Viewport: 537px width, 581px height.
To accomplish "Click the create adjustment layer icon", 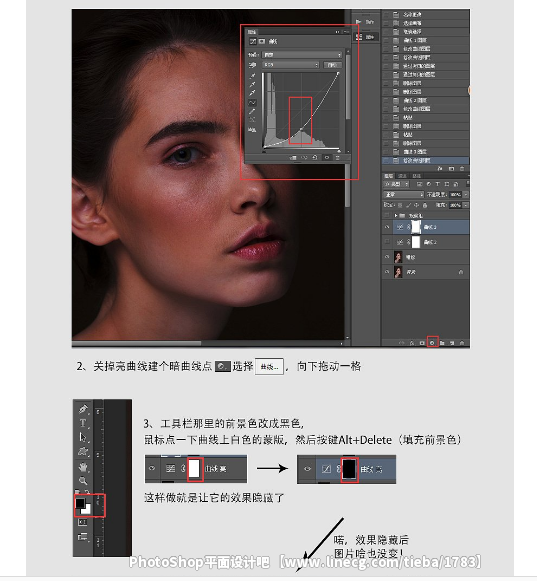I will [x=432, y=343].
